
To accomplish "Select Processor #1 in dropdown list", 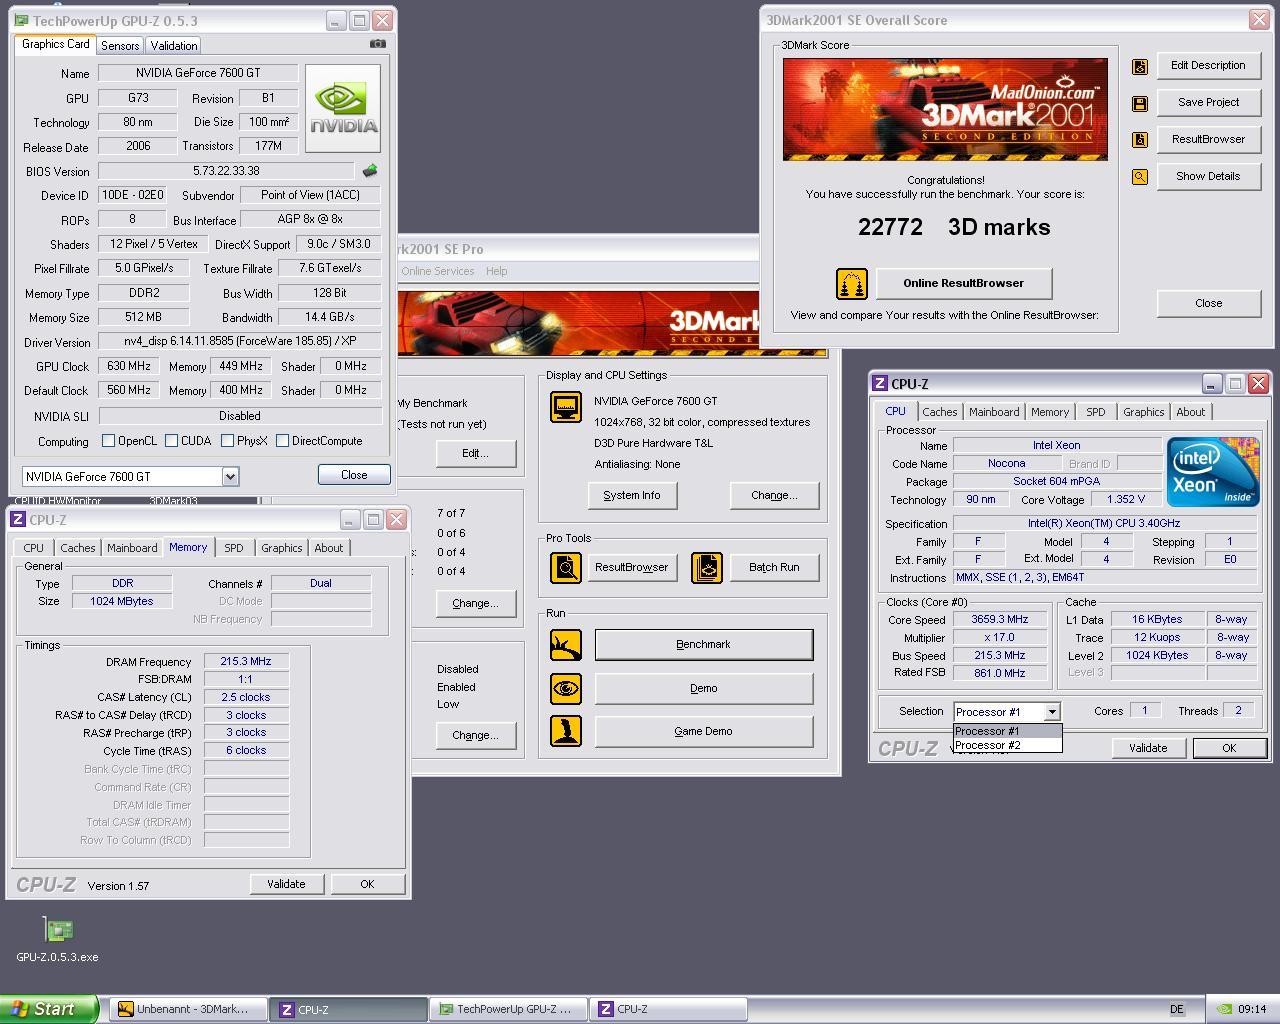I will 1007,731.
